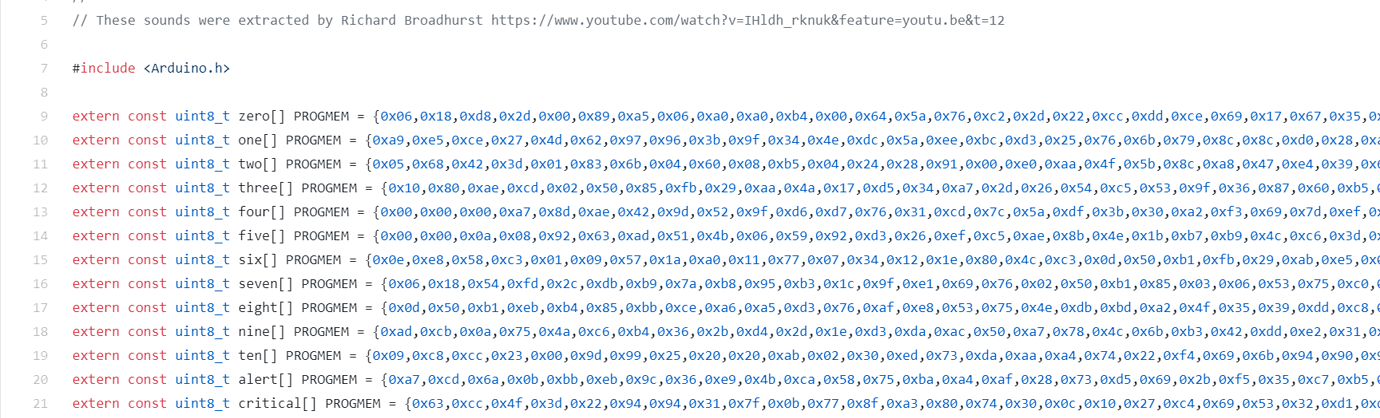Image resolution: width=1380 pixels, height=418 pixels.
Task: Click line number 9
Action: point(43,116)
